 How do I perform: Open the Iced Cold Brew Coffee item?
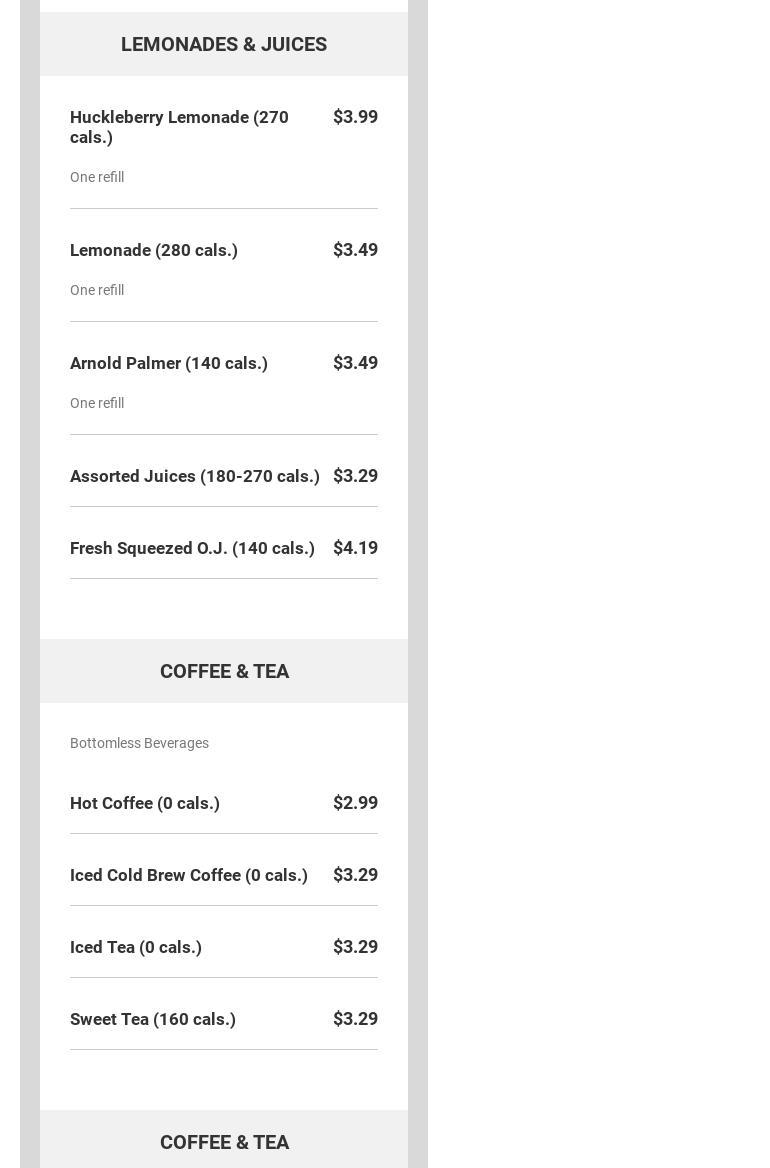tap(189, 875)
